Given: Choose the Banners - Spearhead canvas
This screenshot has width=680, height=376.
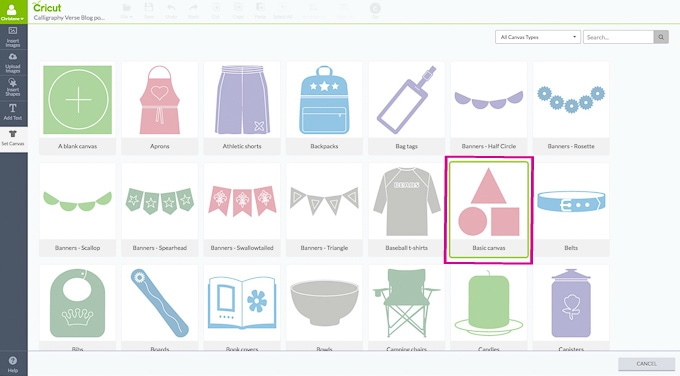Looking at the screenshot, I should pyautogui.click(x=160, y=209).
